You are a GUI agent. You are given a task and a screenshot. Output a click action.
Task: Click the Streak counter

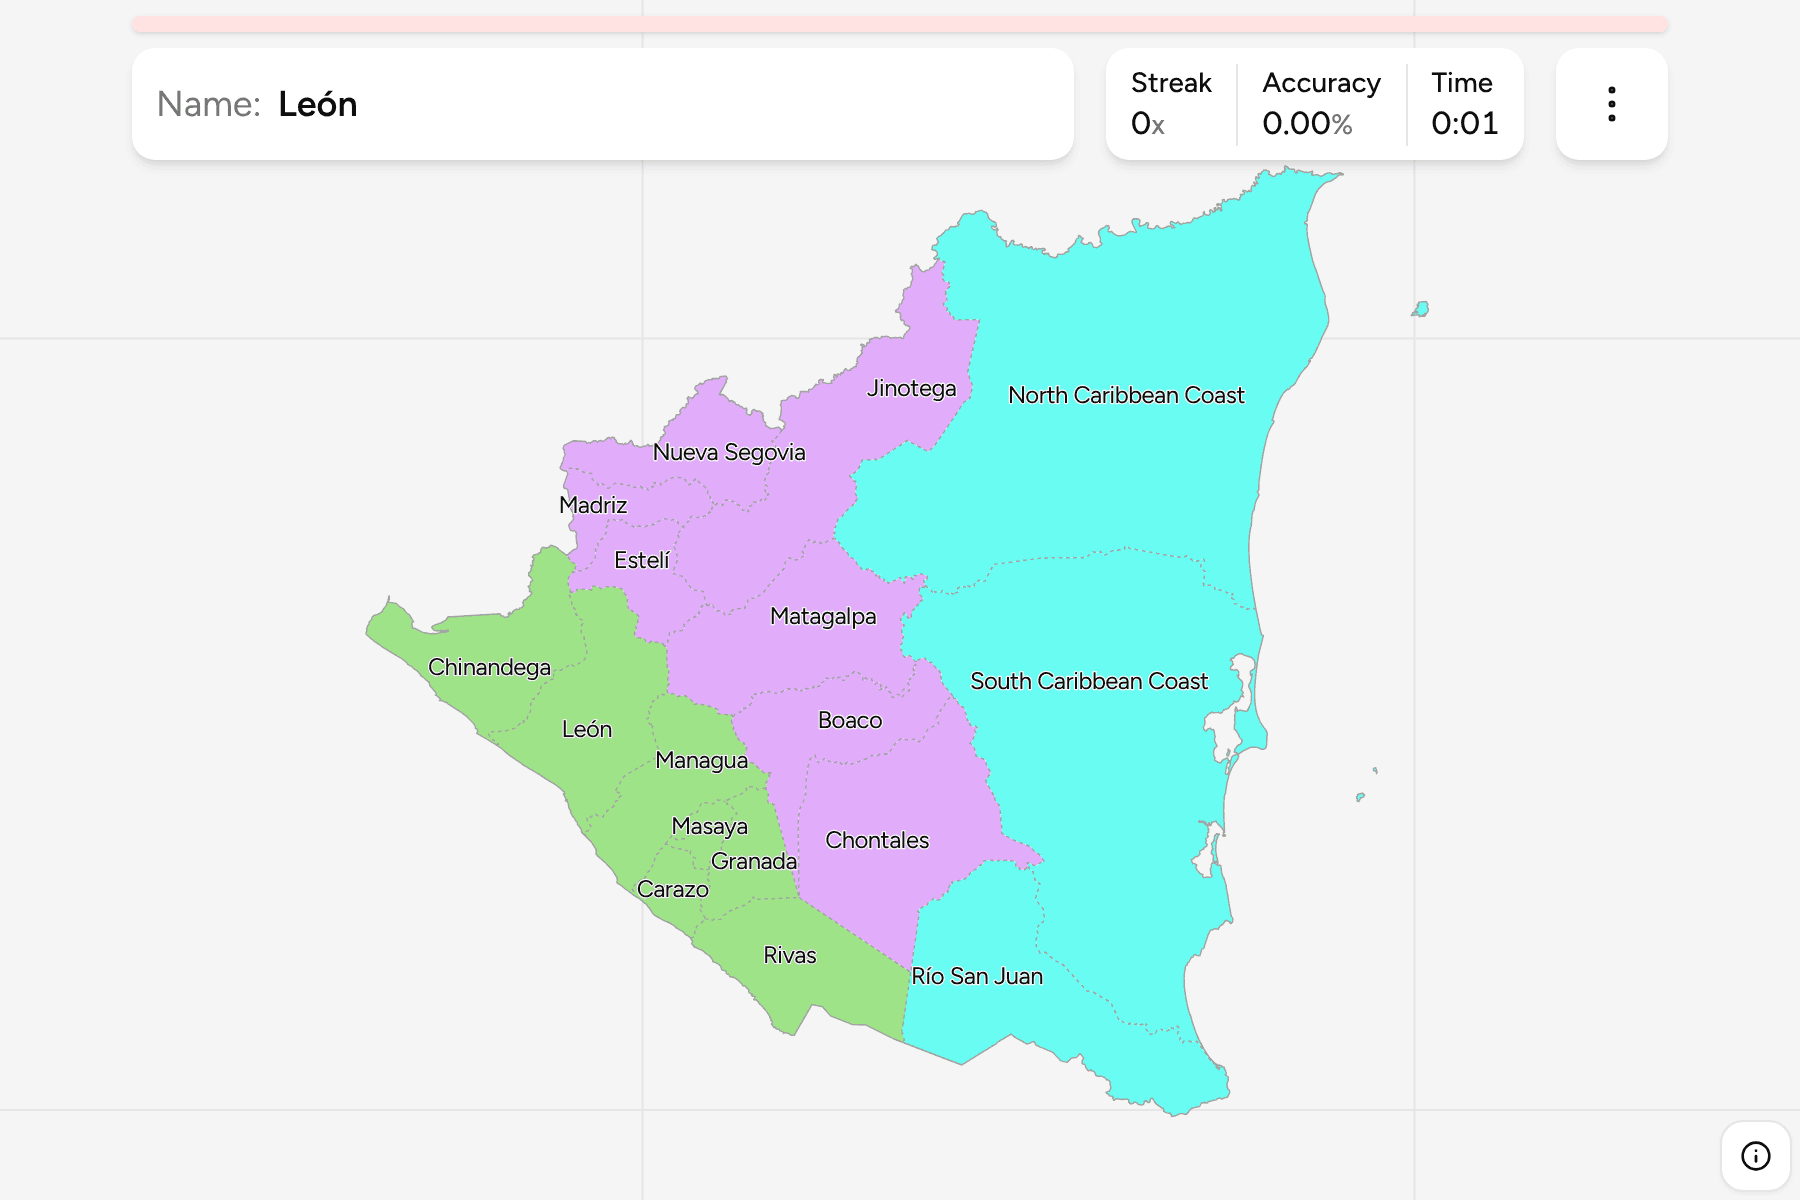[x=1171, y=104]
